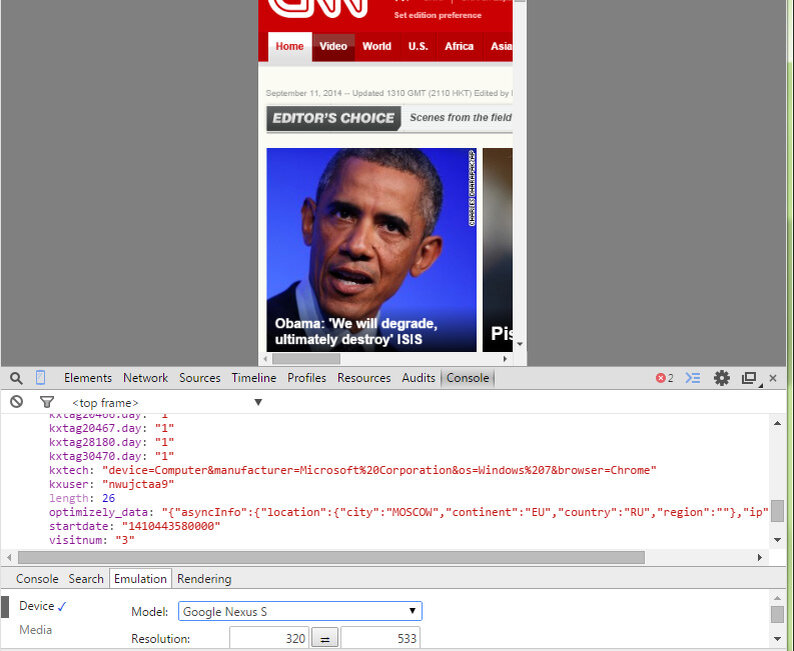This screenshot has height=651, width=794.
Task: Click visitnum value "3"
Action: (125, 540)
